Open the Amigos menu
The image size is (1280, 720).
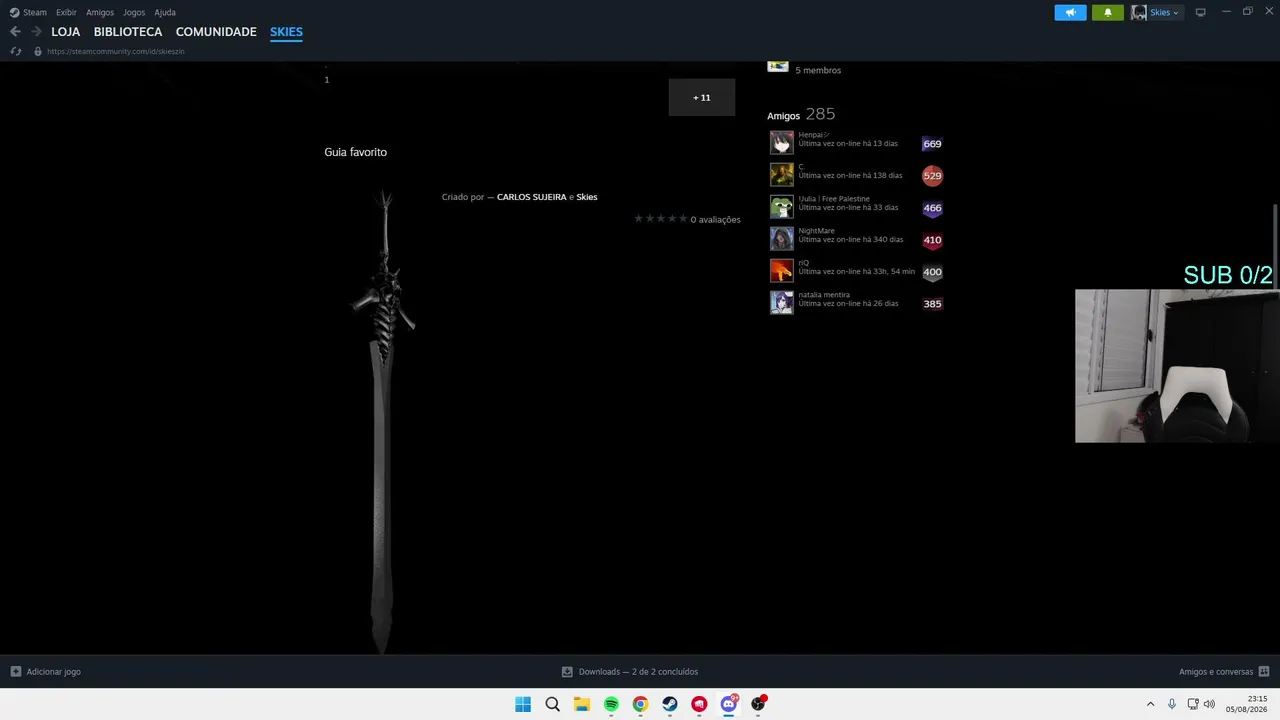100,12
